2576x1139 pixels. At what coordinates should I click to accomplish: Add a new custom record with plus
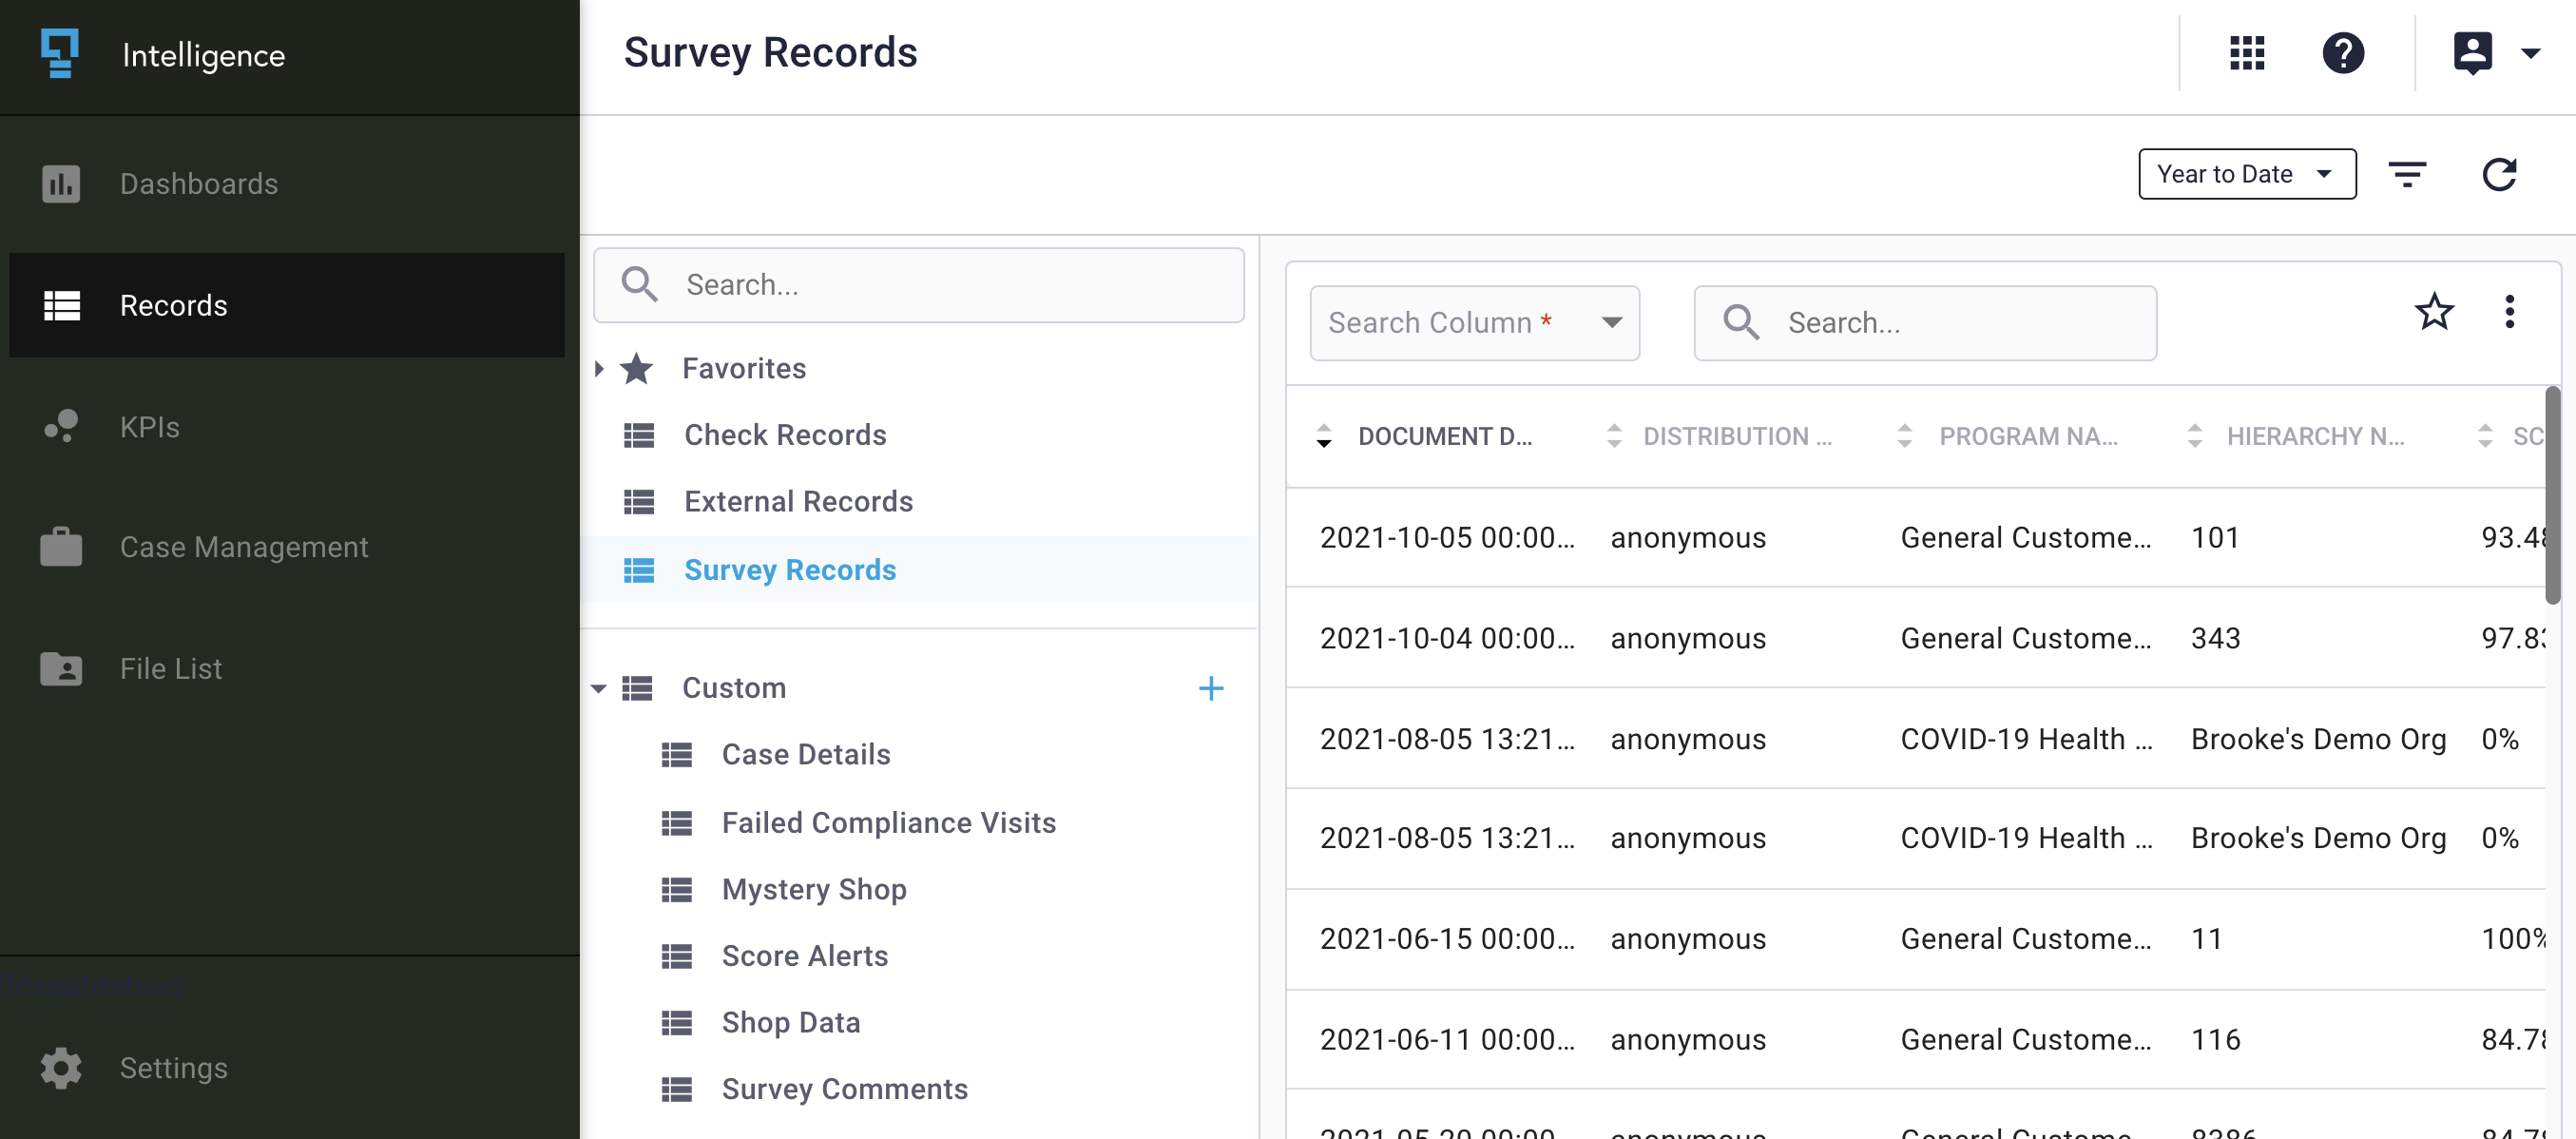[1210, 688]
